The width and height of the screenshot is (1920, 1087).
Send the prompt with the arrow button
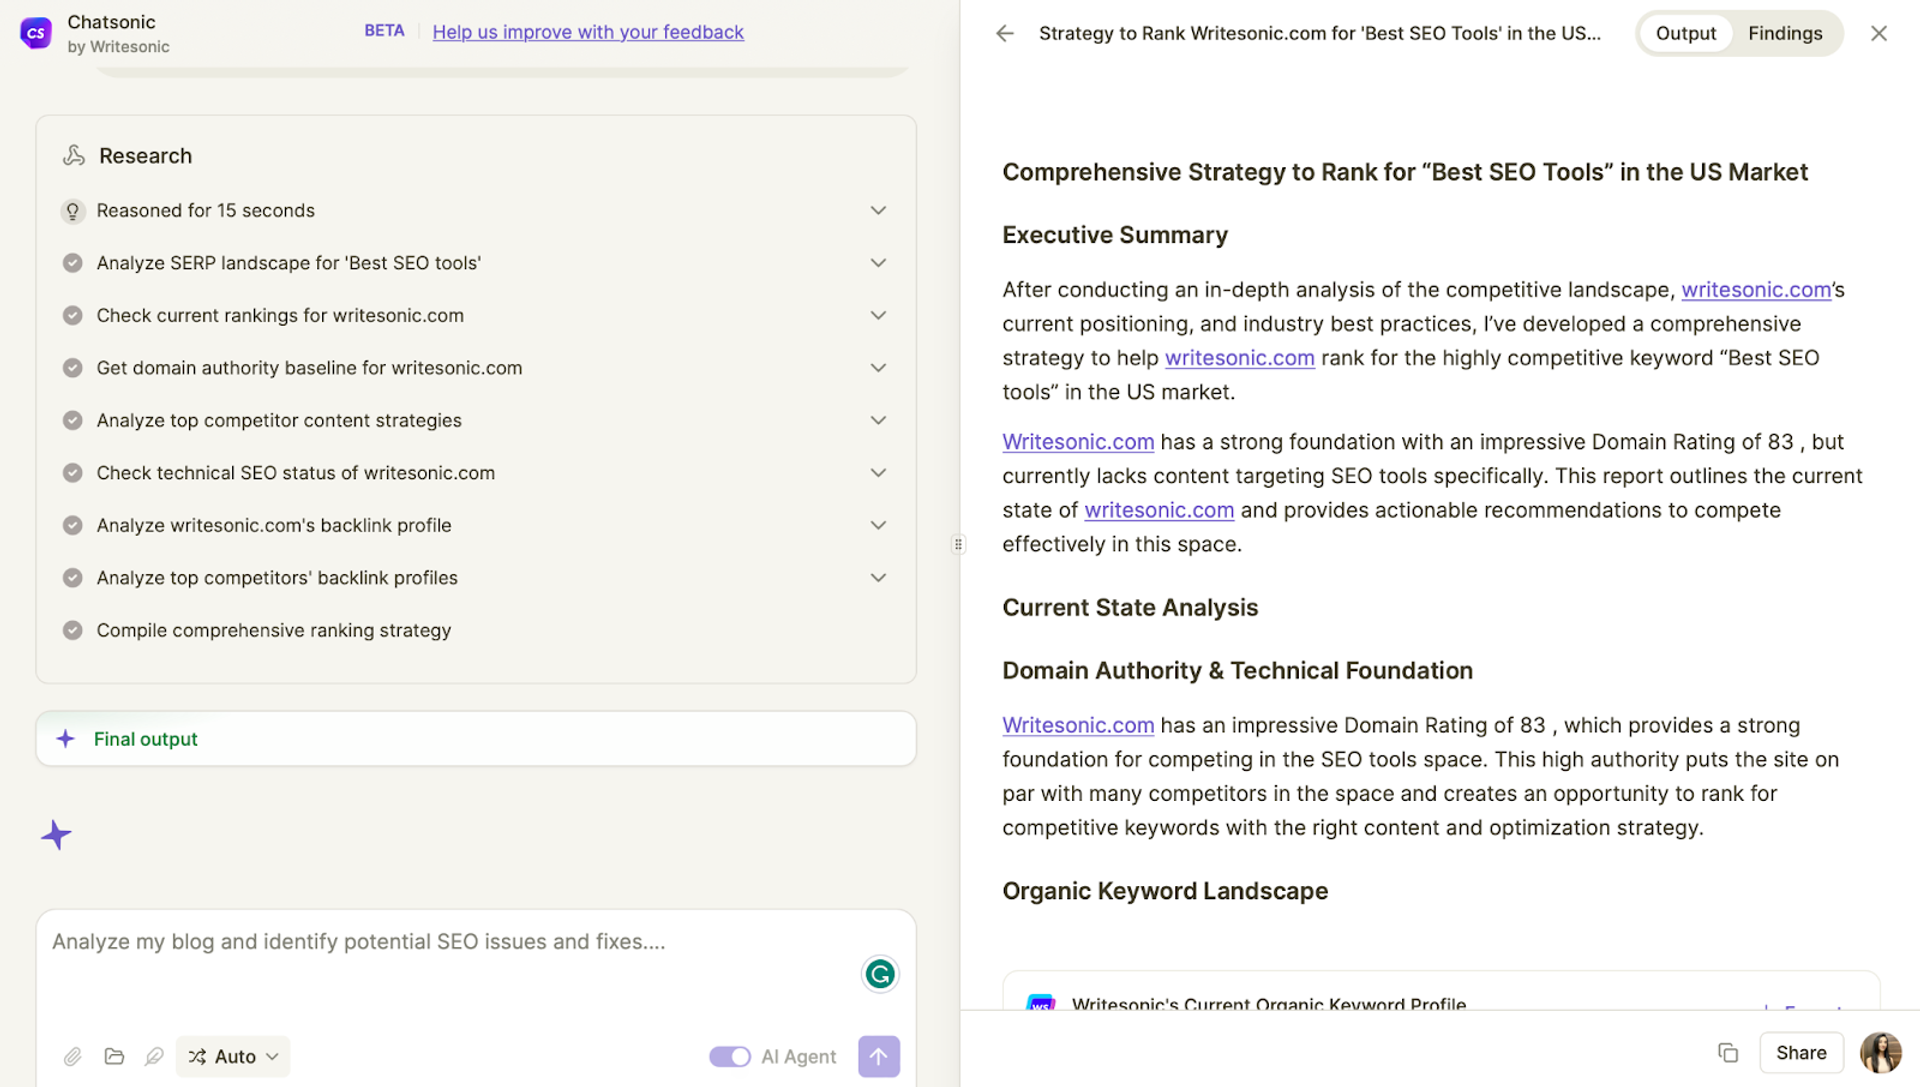pos(879,1056)
